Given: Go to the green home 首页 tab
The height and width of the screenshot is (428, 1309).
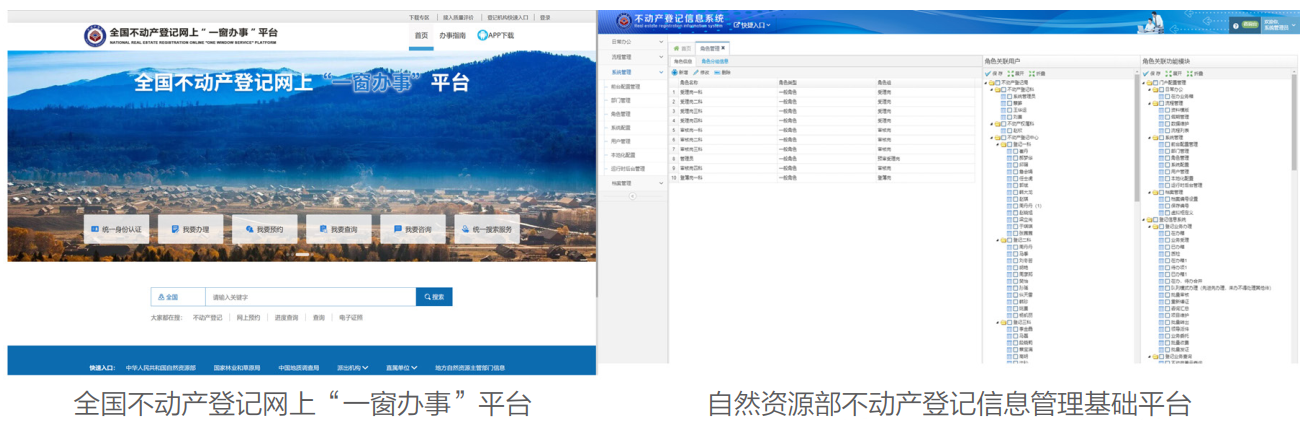Looking at the screenshot, I should click(682, 48).
